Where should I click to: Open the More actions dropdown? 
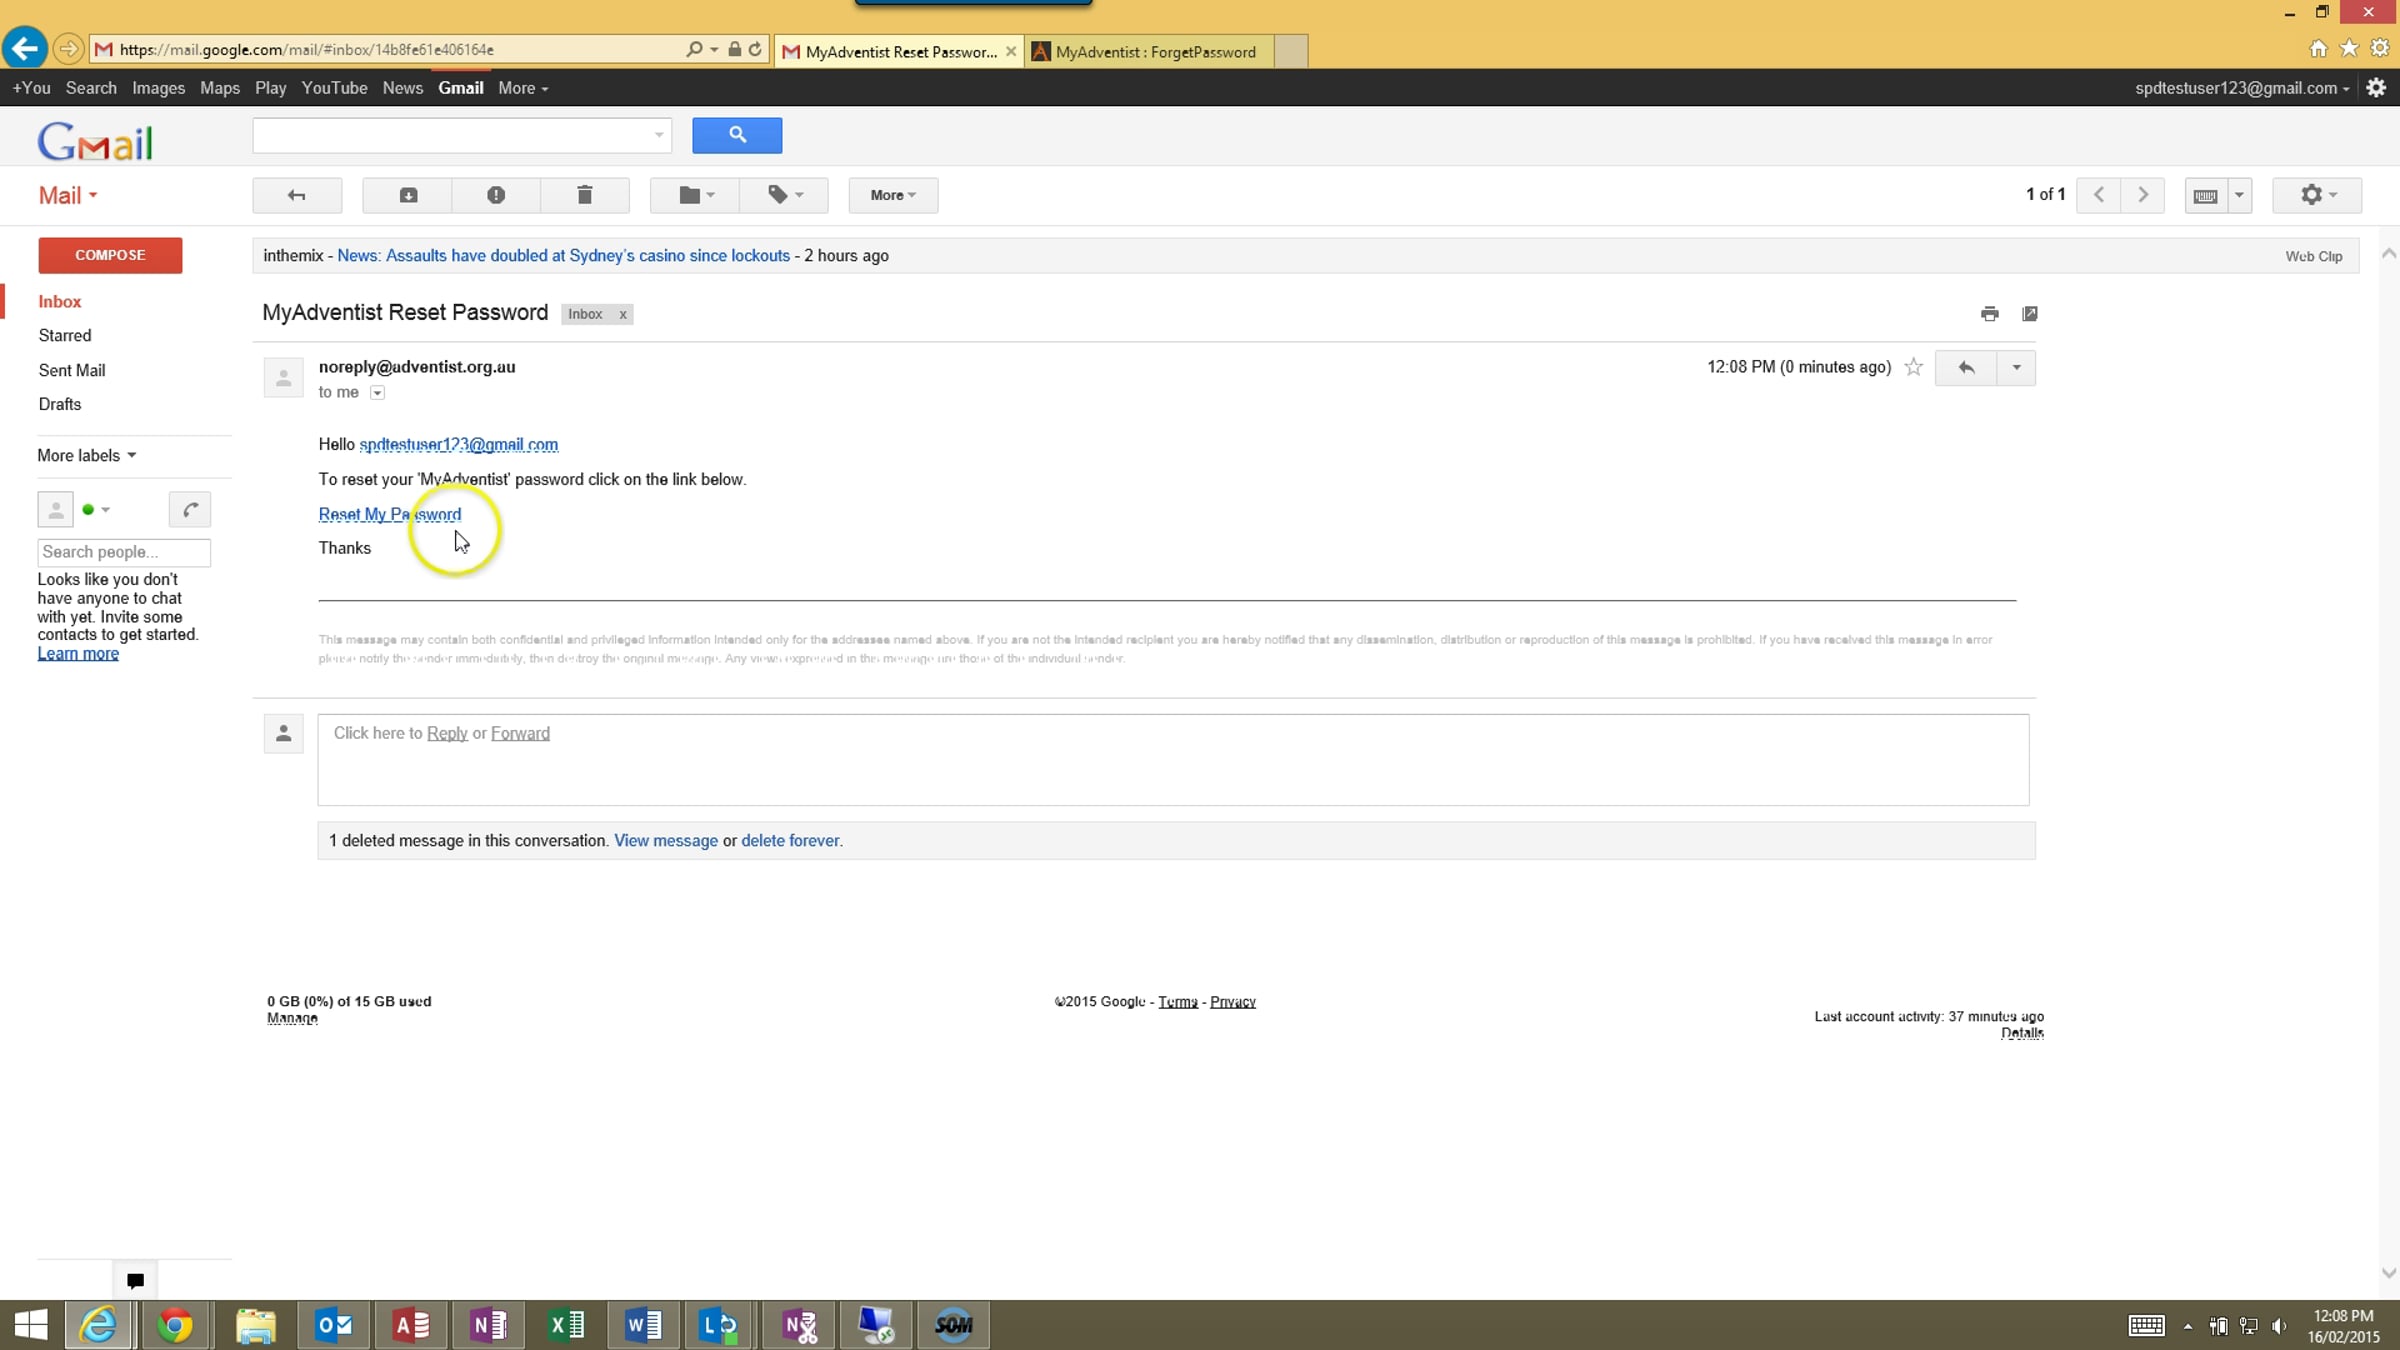point(893,195)
